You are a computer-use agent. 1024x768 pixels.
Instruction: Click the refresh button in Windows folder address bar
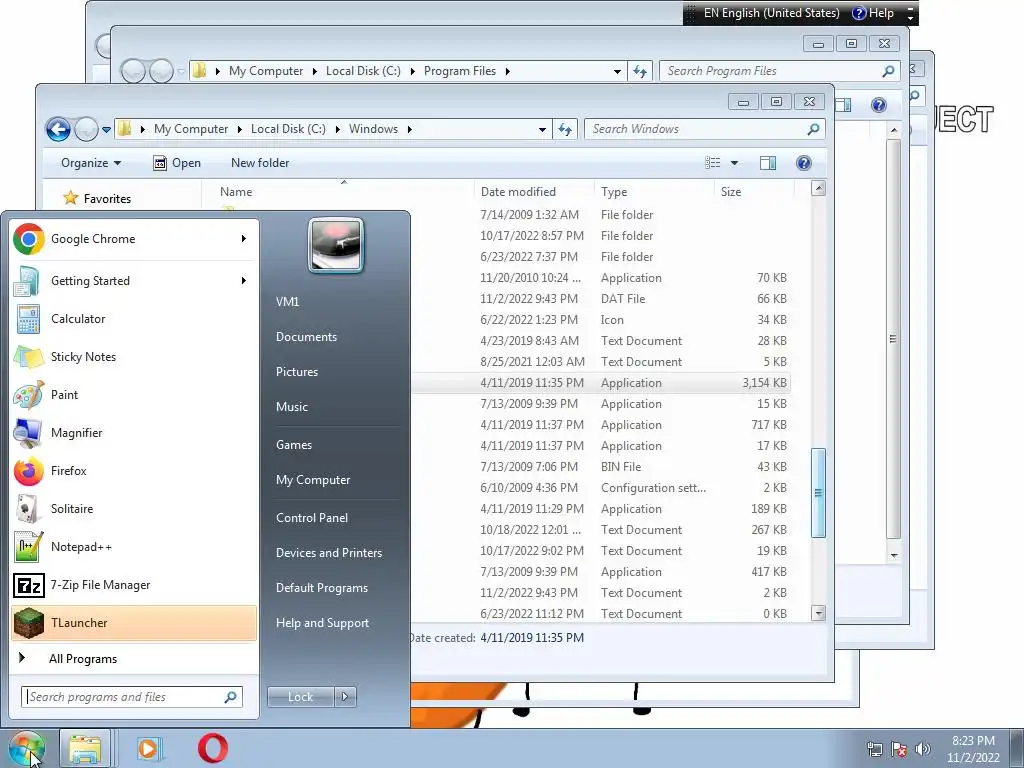[x=565, y=129]
